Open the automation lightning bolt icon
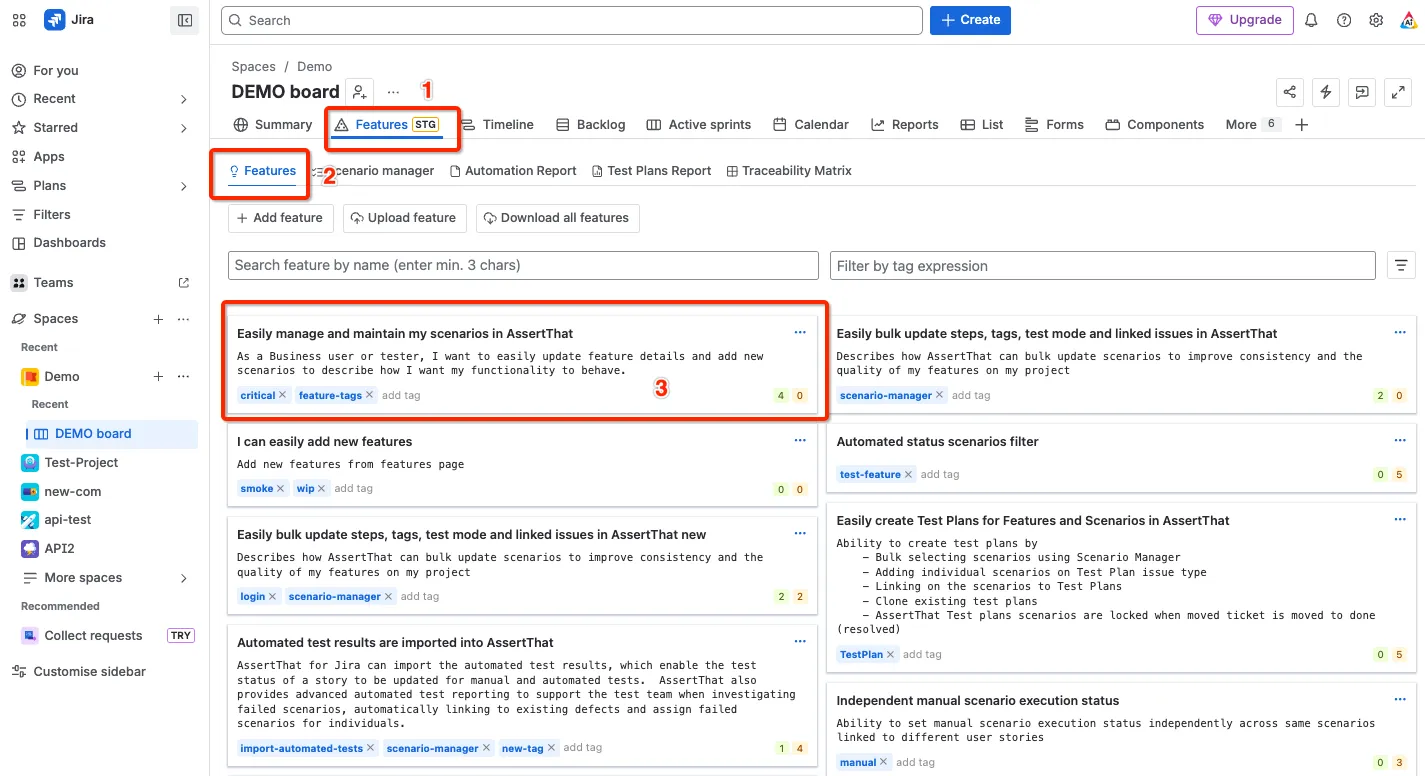Screen dimensions: 1425x776 (1326, 92)
